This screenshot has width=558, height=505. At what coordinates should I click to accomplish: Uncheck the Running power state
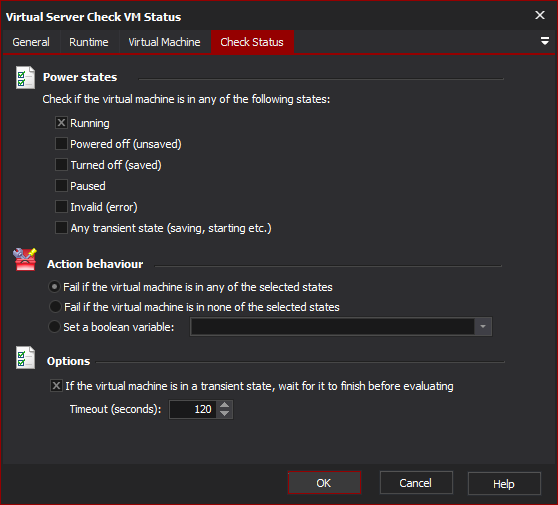click(x=61, y=123)
